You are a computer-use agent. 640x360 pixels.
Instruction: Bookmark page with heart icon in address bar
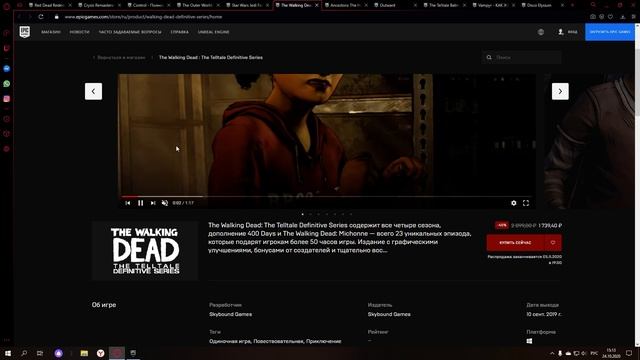click(x=610, y=17)
